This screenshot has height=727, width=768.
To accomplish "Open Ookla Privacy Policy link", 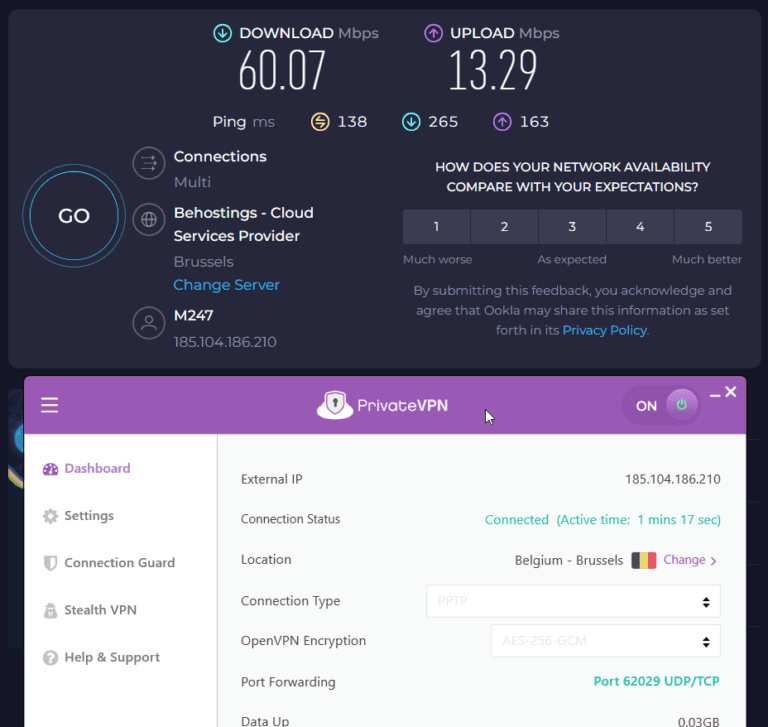I will 605,331.
